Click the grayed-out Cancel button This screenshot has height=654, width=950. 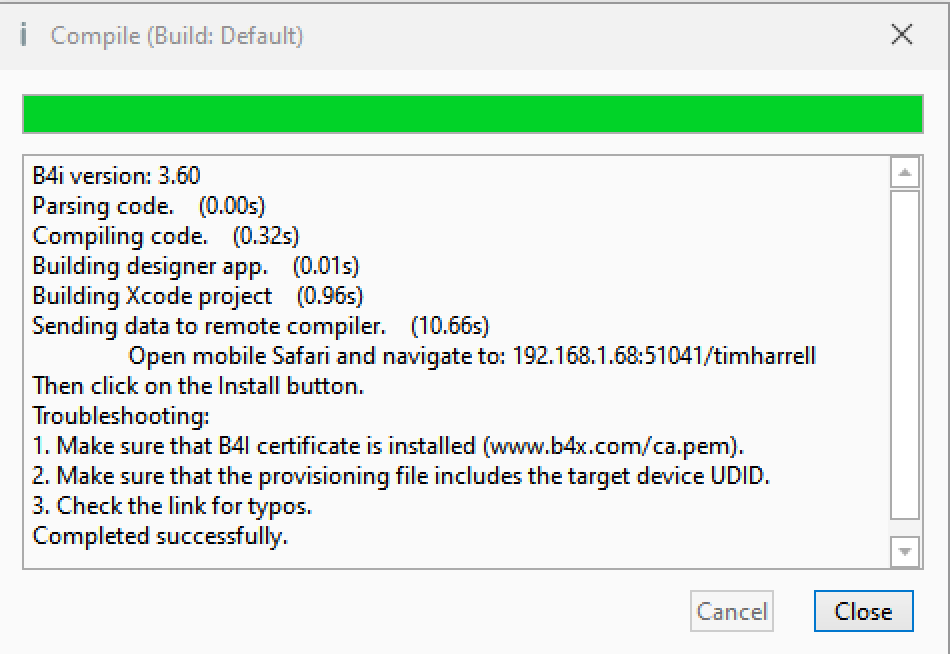point(732,612)
